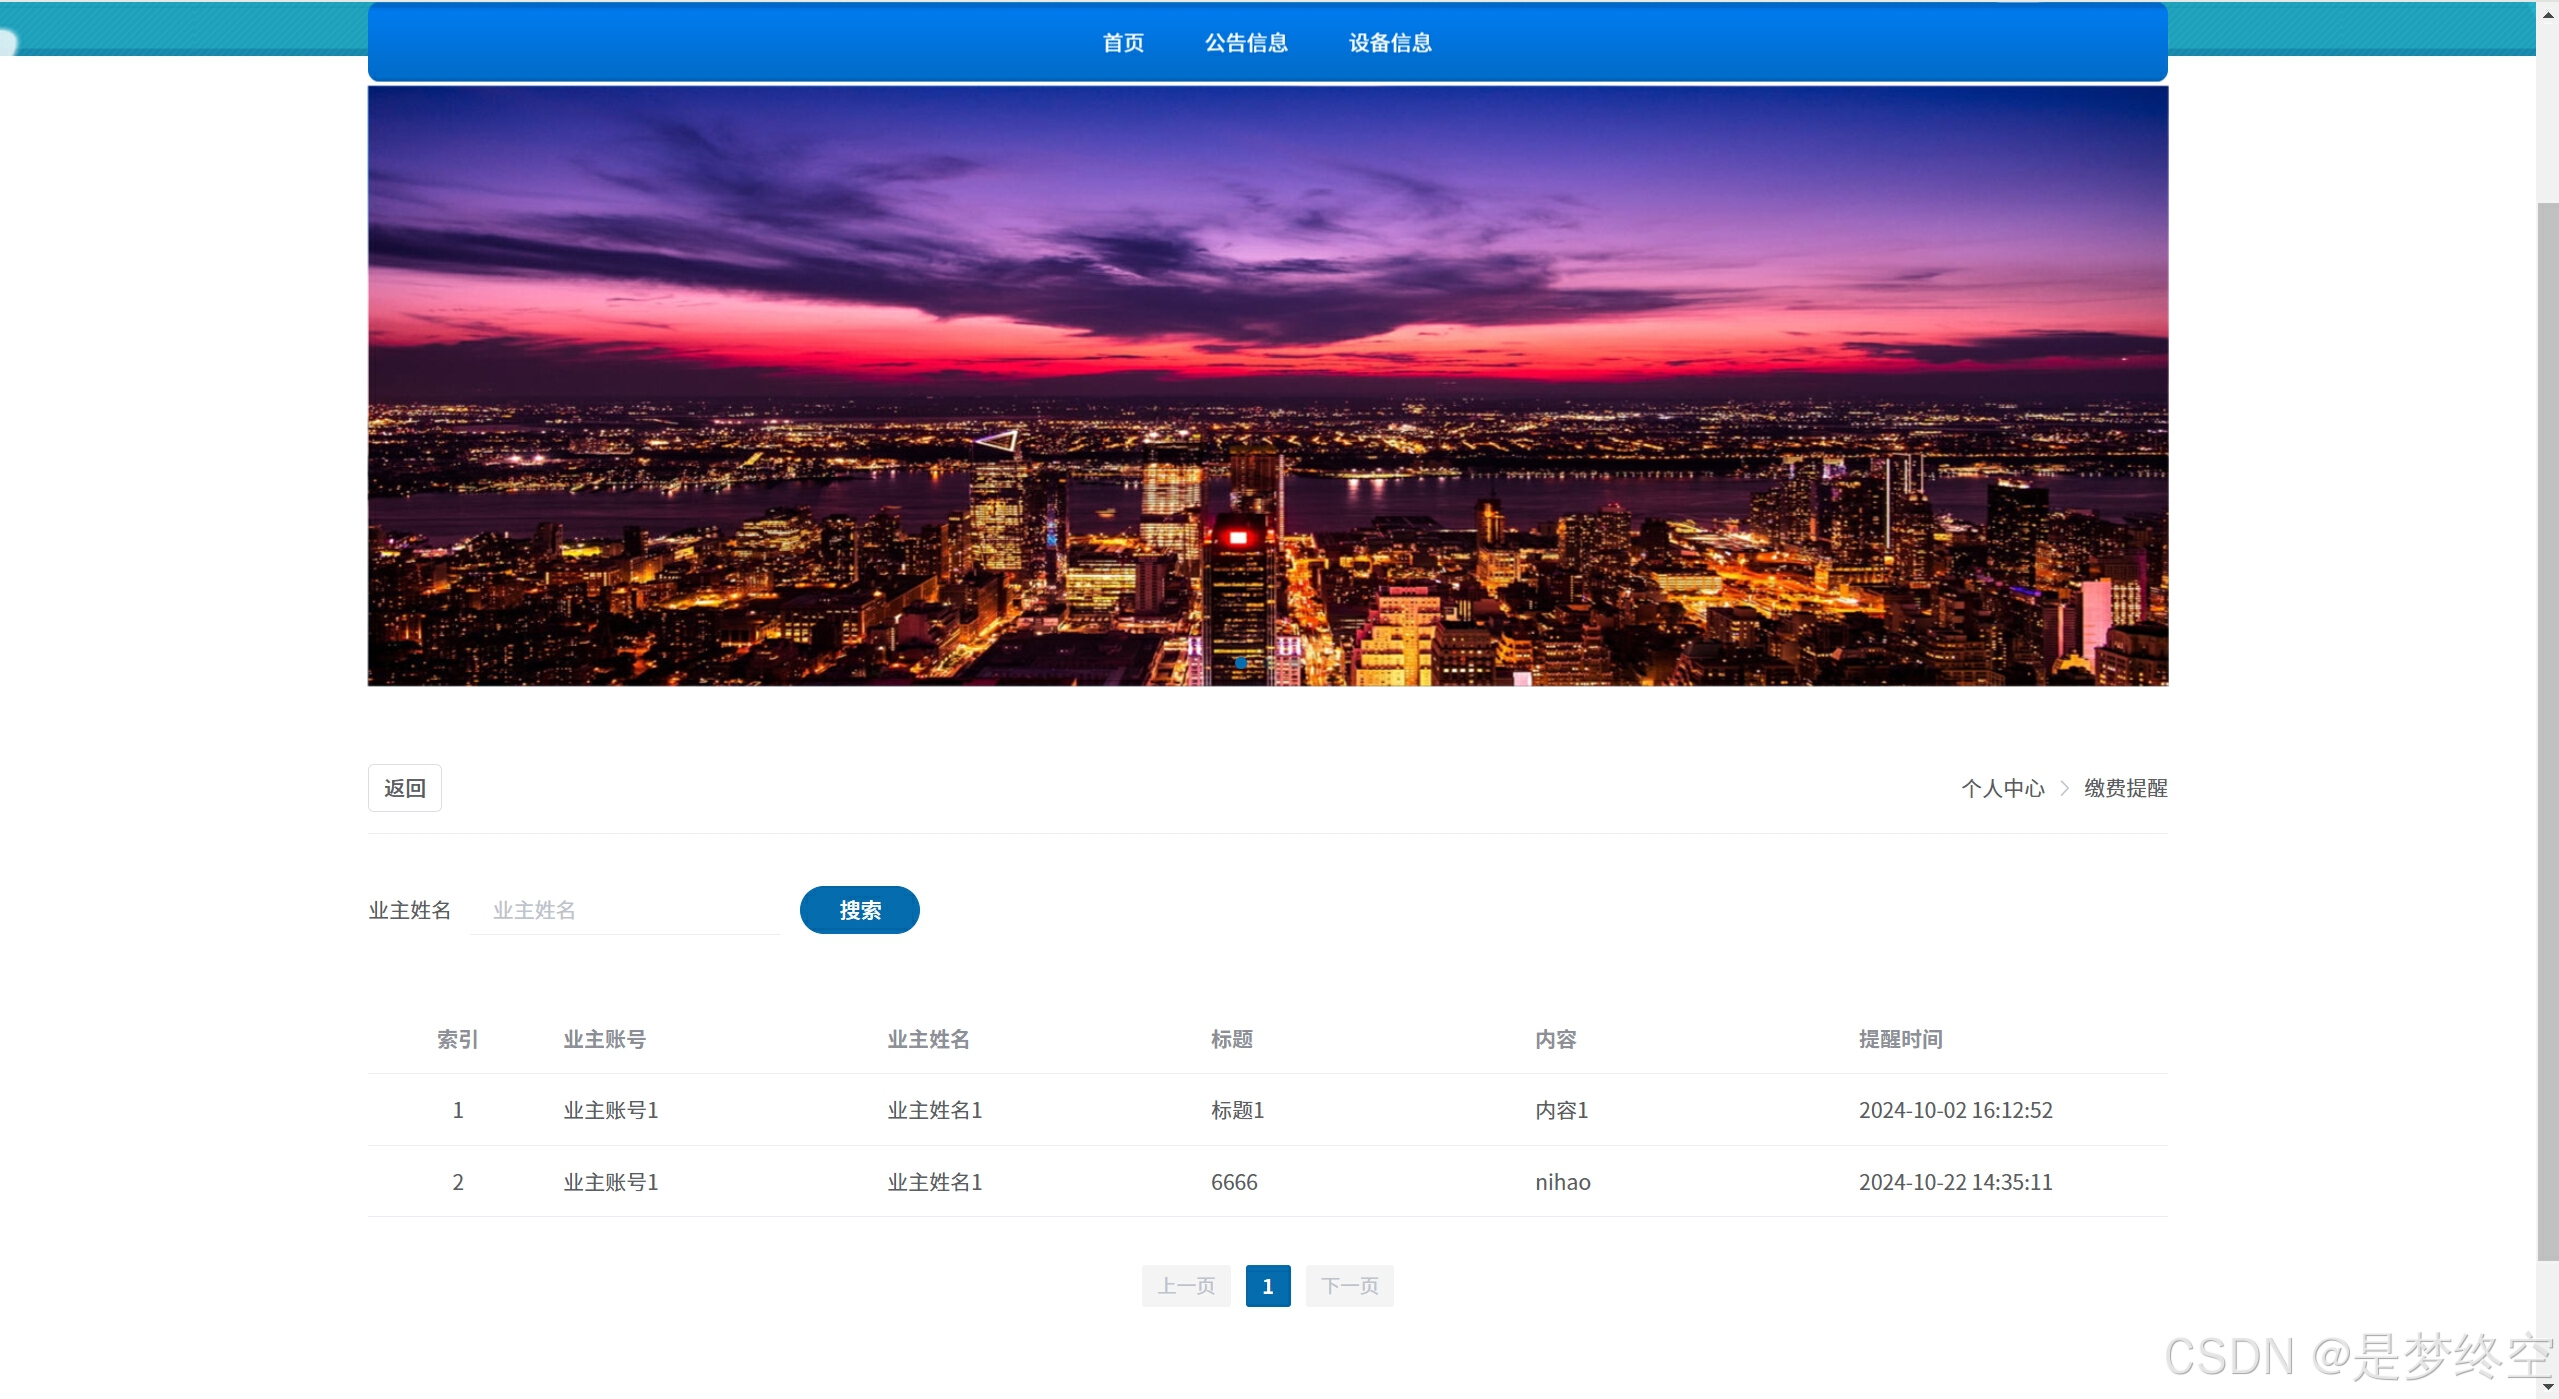Click the scrollbar down arrow at bottom

2547,1387
